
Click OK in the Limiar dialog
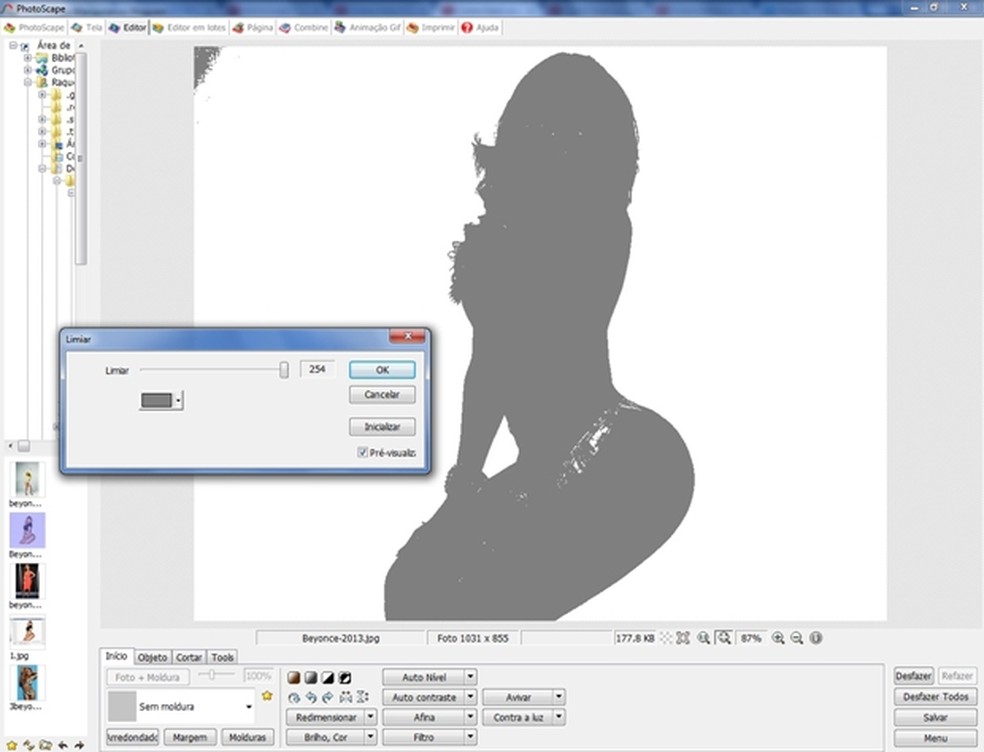(x=382, y=370)
